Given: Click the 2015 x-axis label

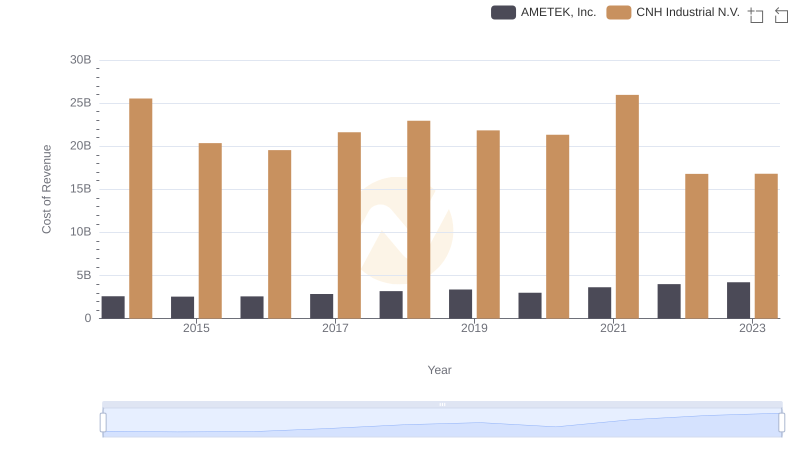Looking at the screenshot, I should [x=196, y=328].
